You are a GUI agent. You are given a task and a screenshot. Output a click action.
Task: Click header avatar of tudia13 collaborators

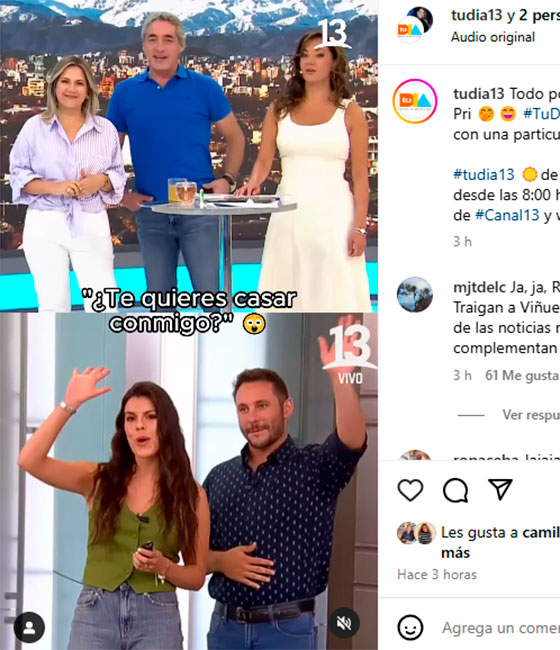pos(415,25)
